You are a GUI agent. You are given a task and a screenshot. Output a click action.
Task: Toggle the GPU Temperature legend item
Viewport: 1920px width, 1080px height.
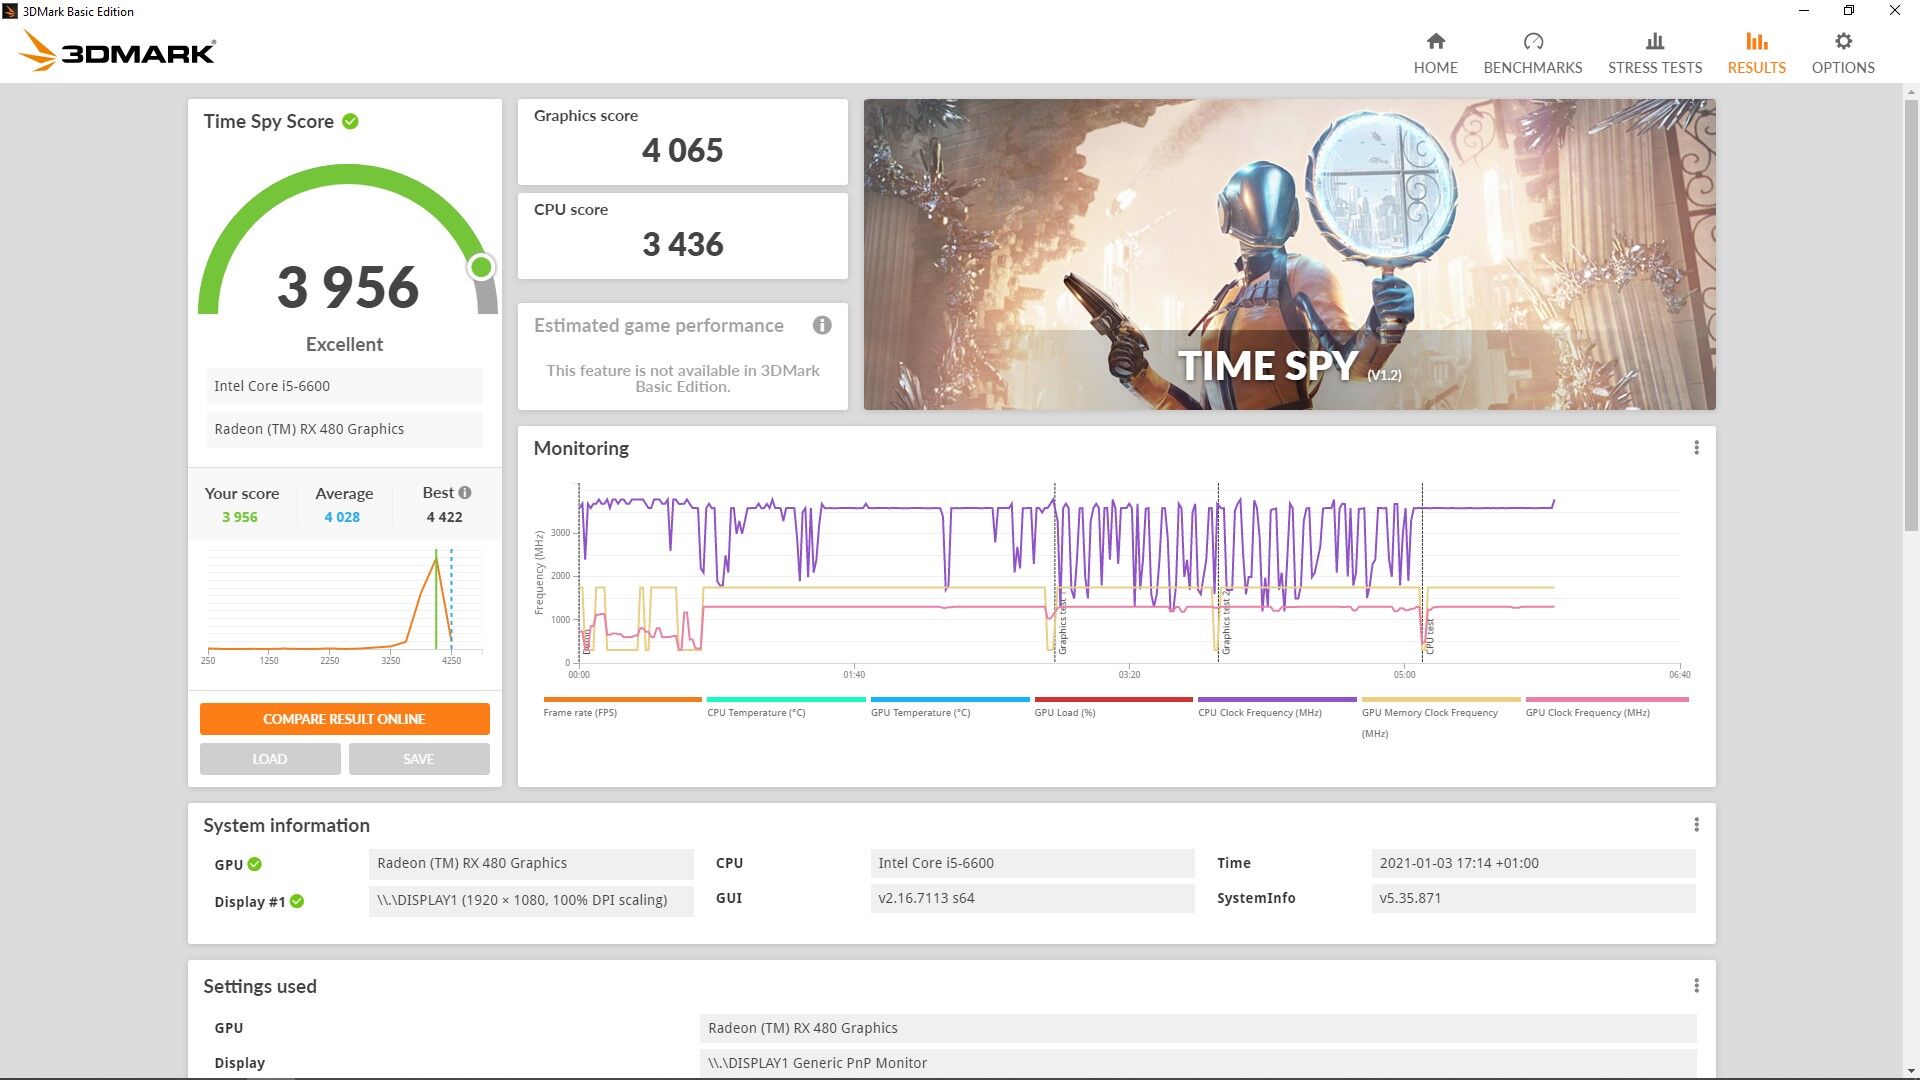949,708
